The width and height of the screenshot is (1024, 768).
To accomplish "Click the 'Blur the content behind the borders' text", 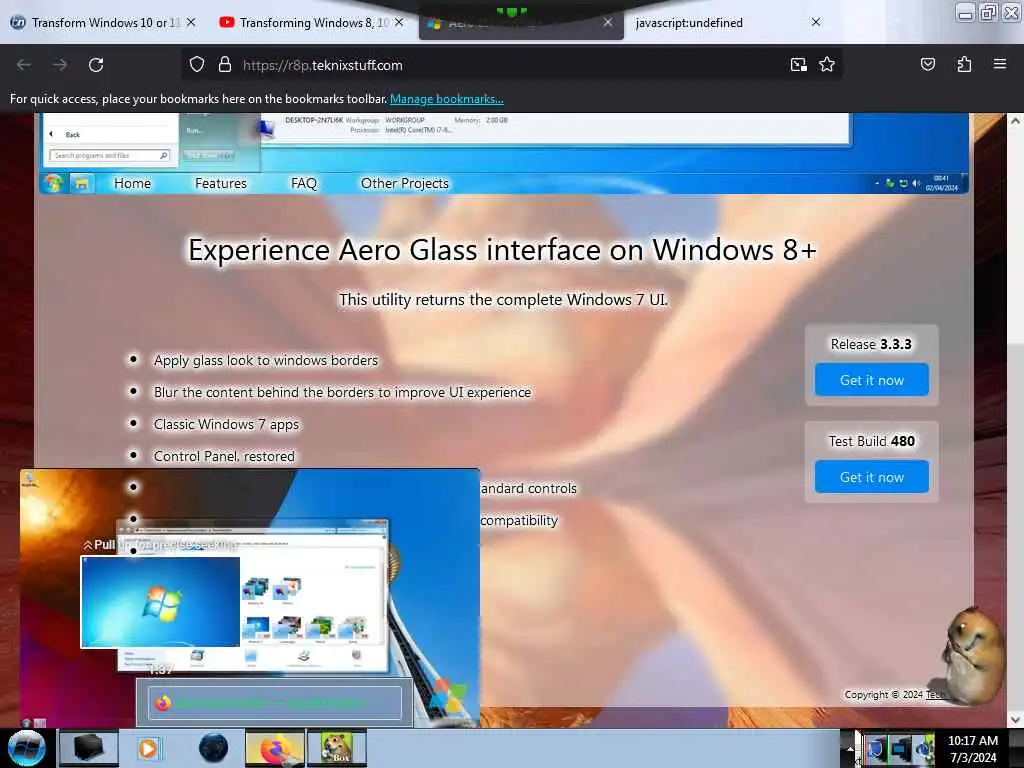I will (342, 392).
